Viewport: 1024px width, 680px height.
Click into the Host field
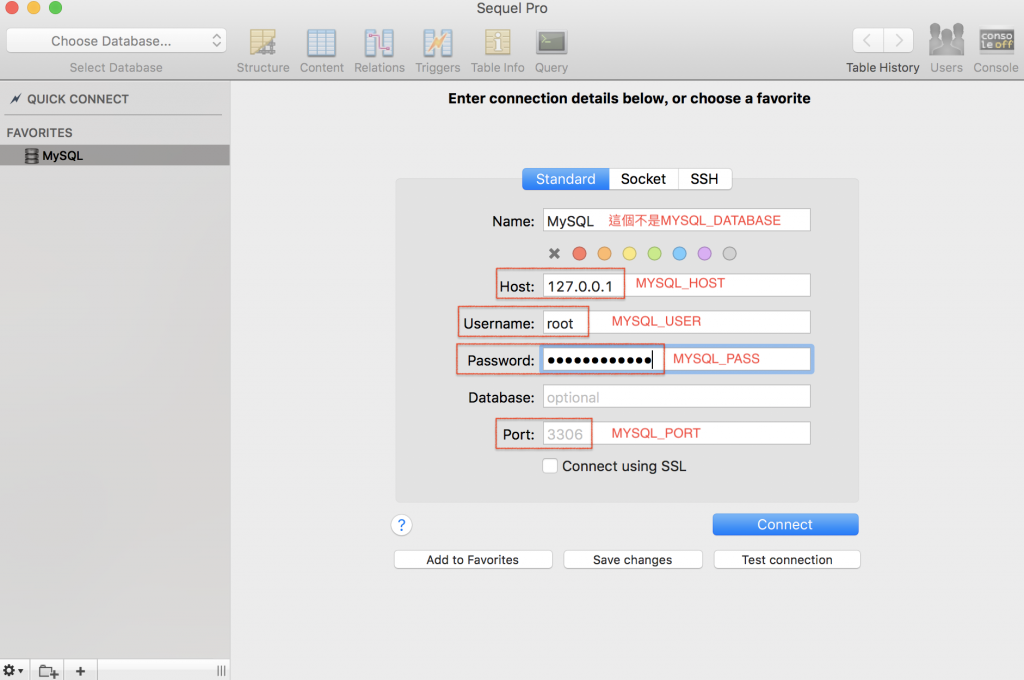677,285
